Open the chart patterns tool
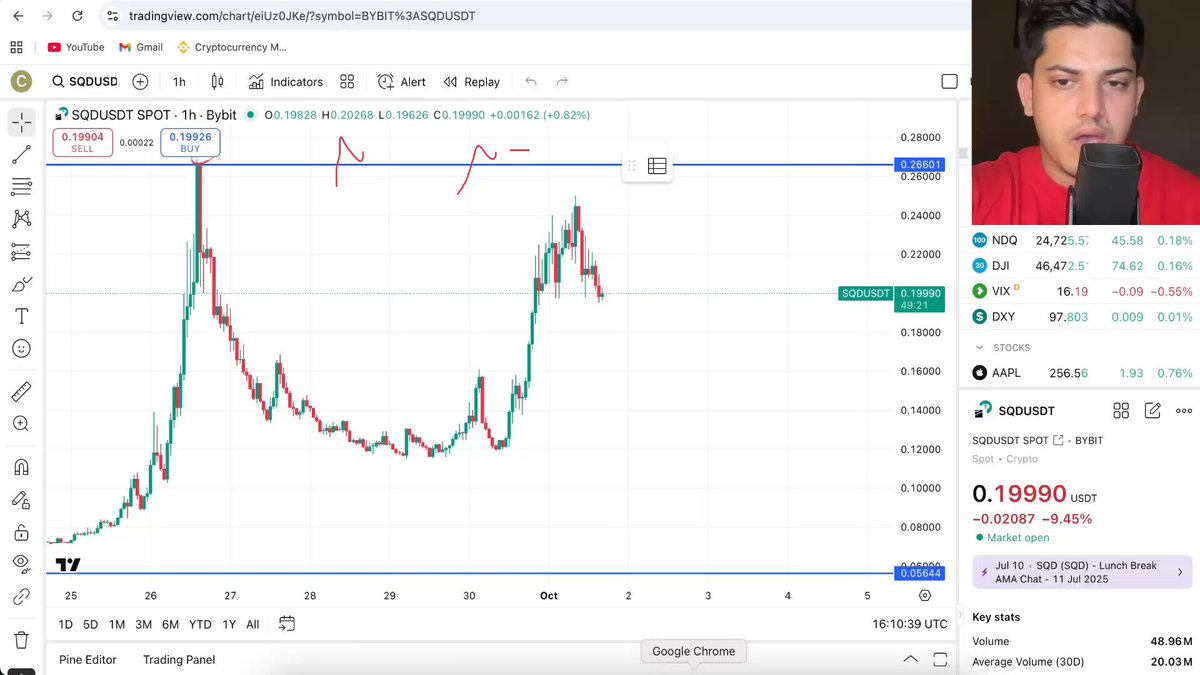Viewport: 1200px width, 675px height. pyautogui.click(x=21, y=219)
